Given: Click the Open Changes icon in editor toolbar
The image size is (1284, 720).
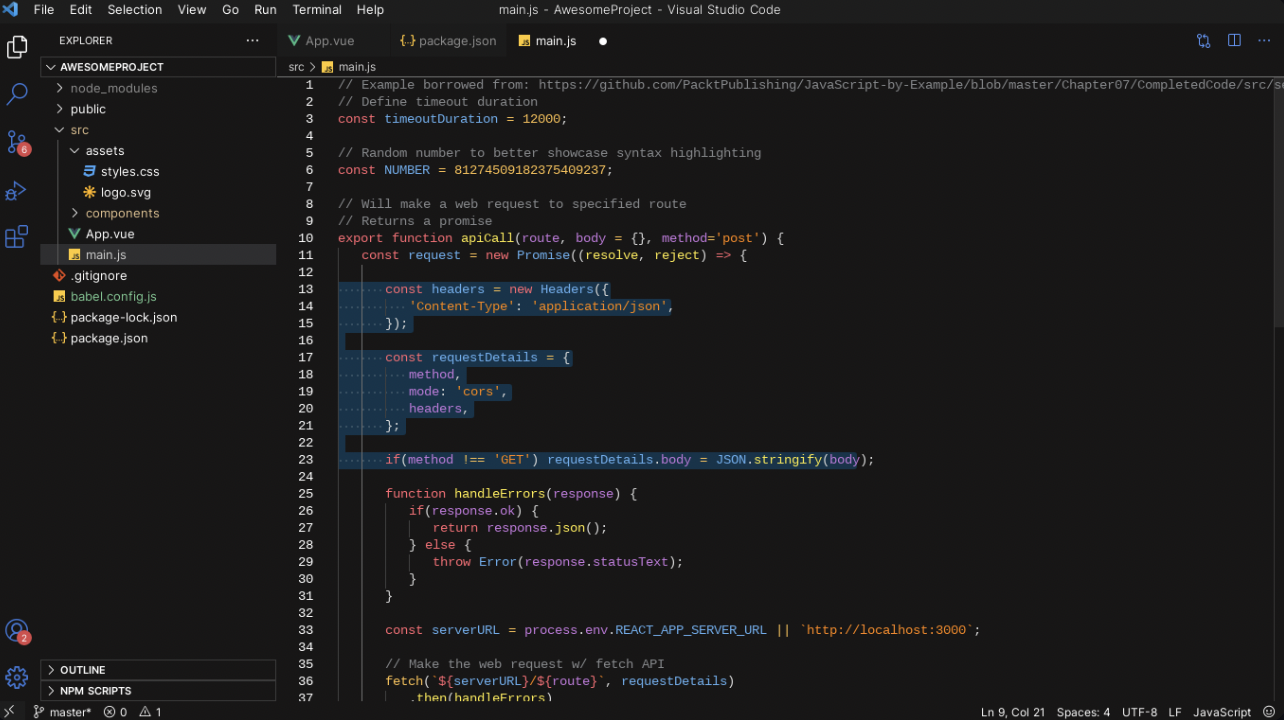Looking at the screenshot, I should tap(1203, 41).
